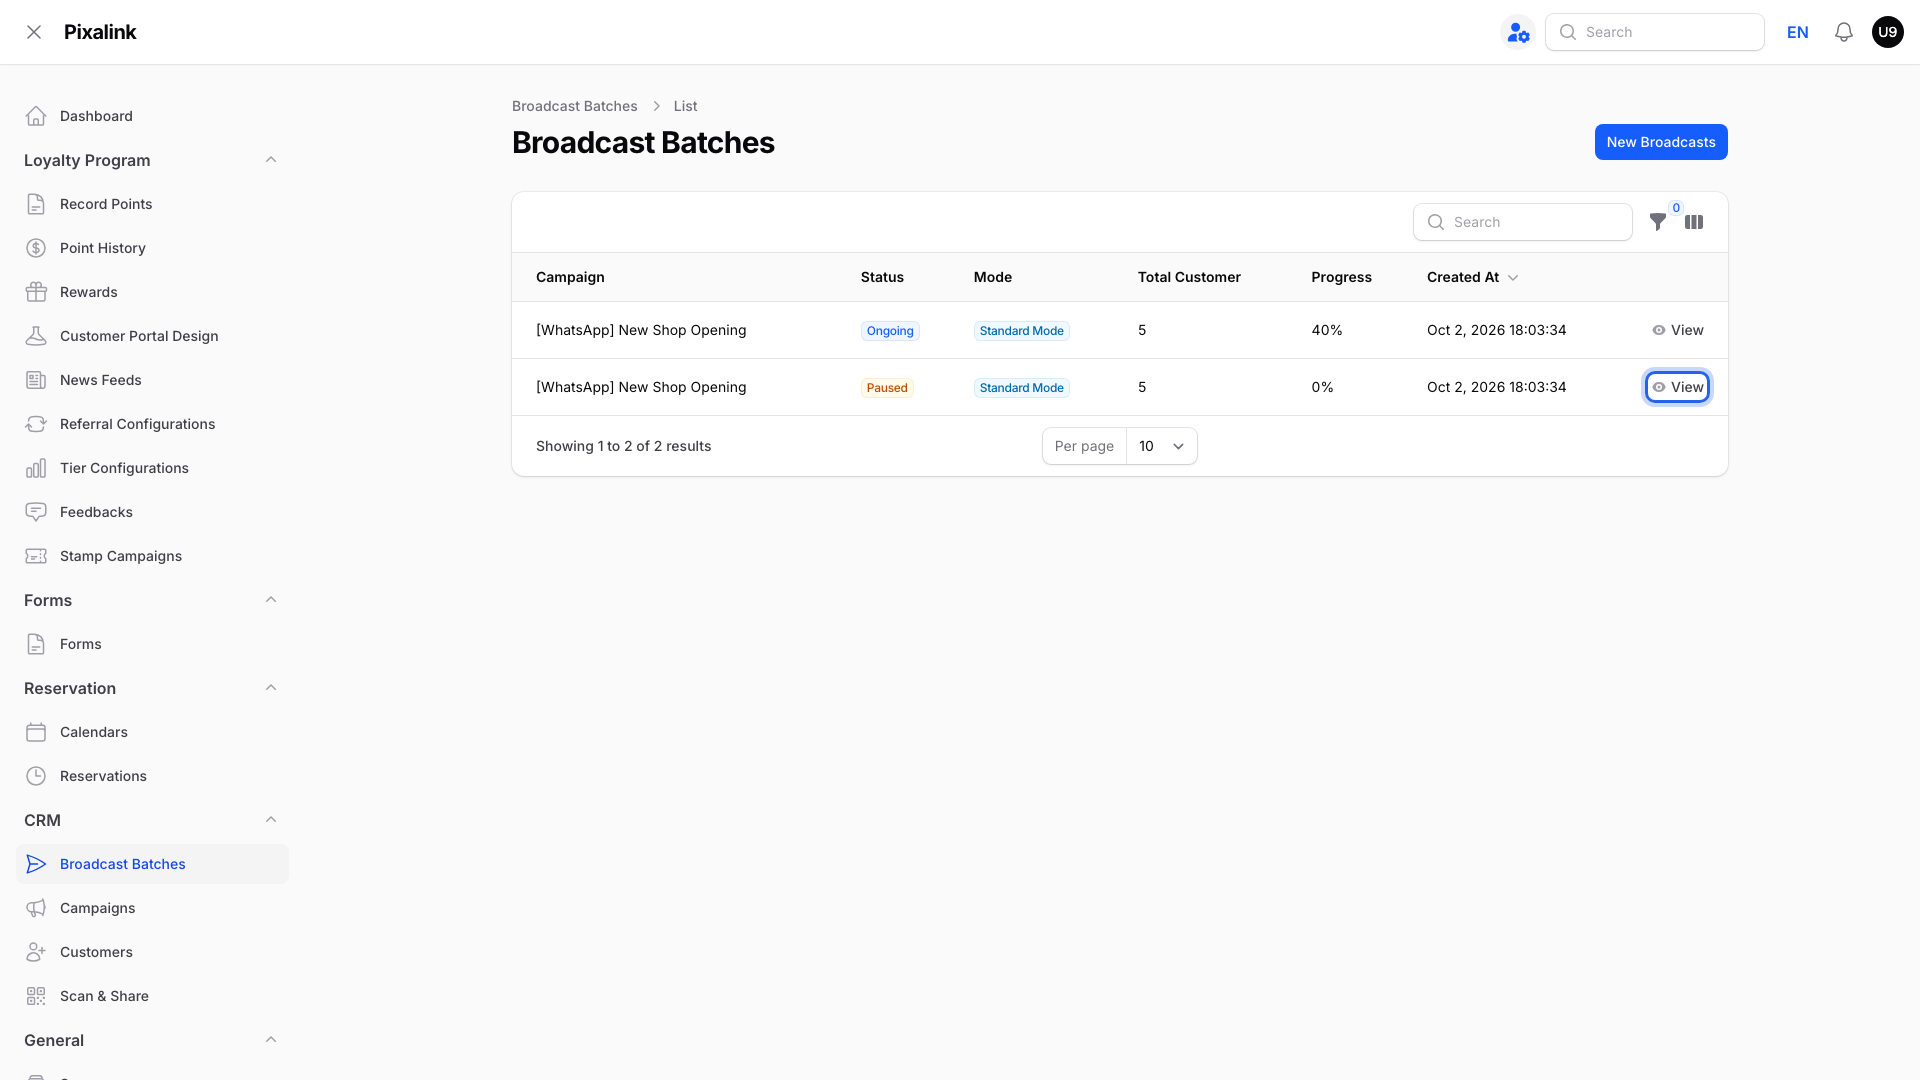Viewport: 1920px width, 1080px height.
Task: Click the Tier Configurations bar chart icon
Action: point(36,468)
